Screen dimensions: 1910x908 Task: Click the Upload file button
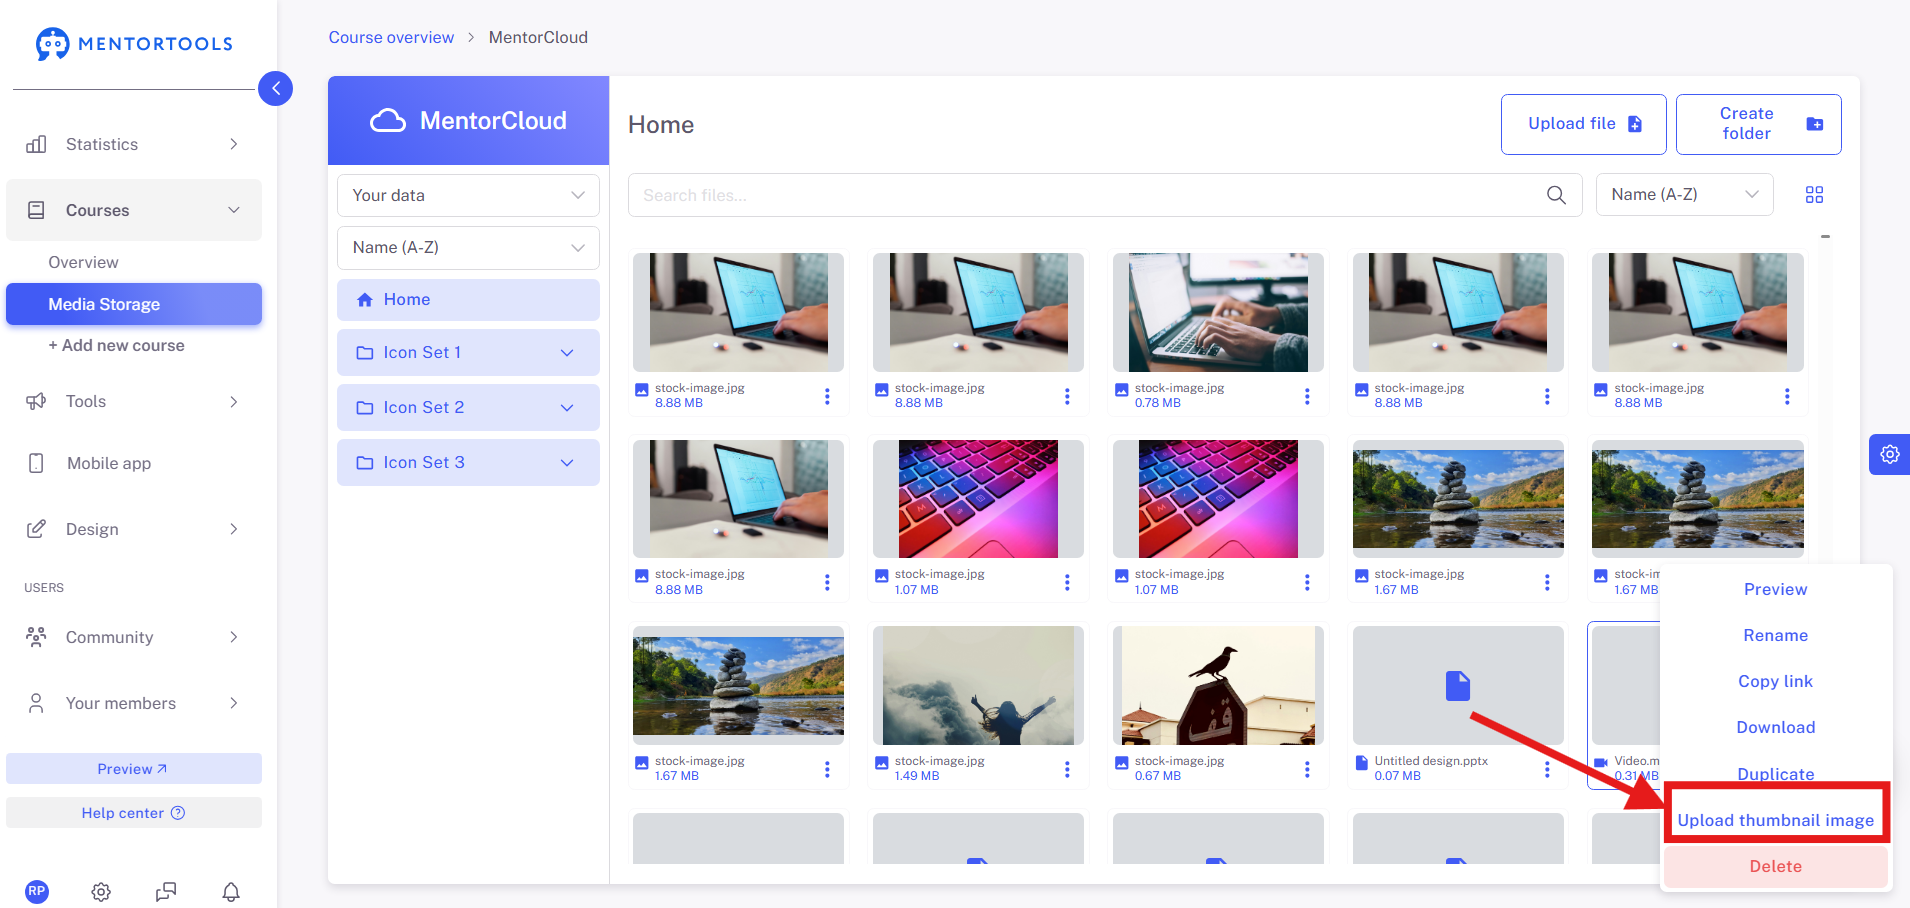coord(1583,124)
